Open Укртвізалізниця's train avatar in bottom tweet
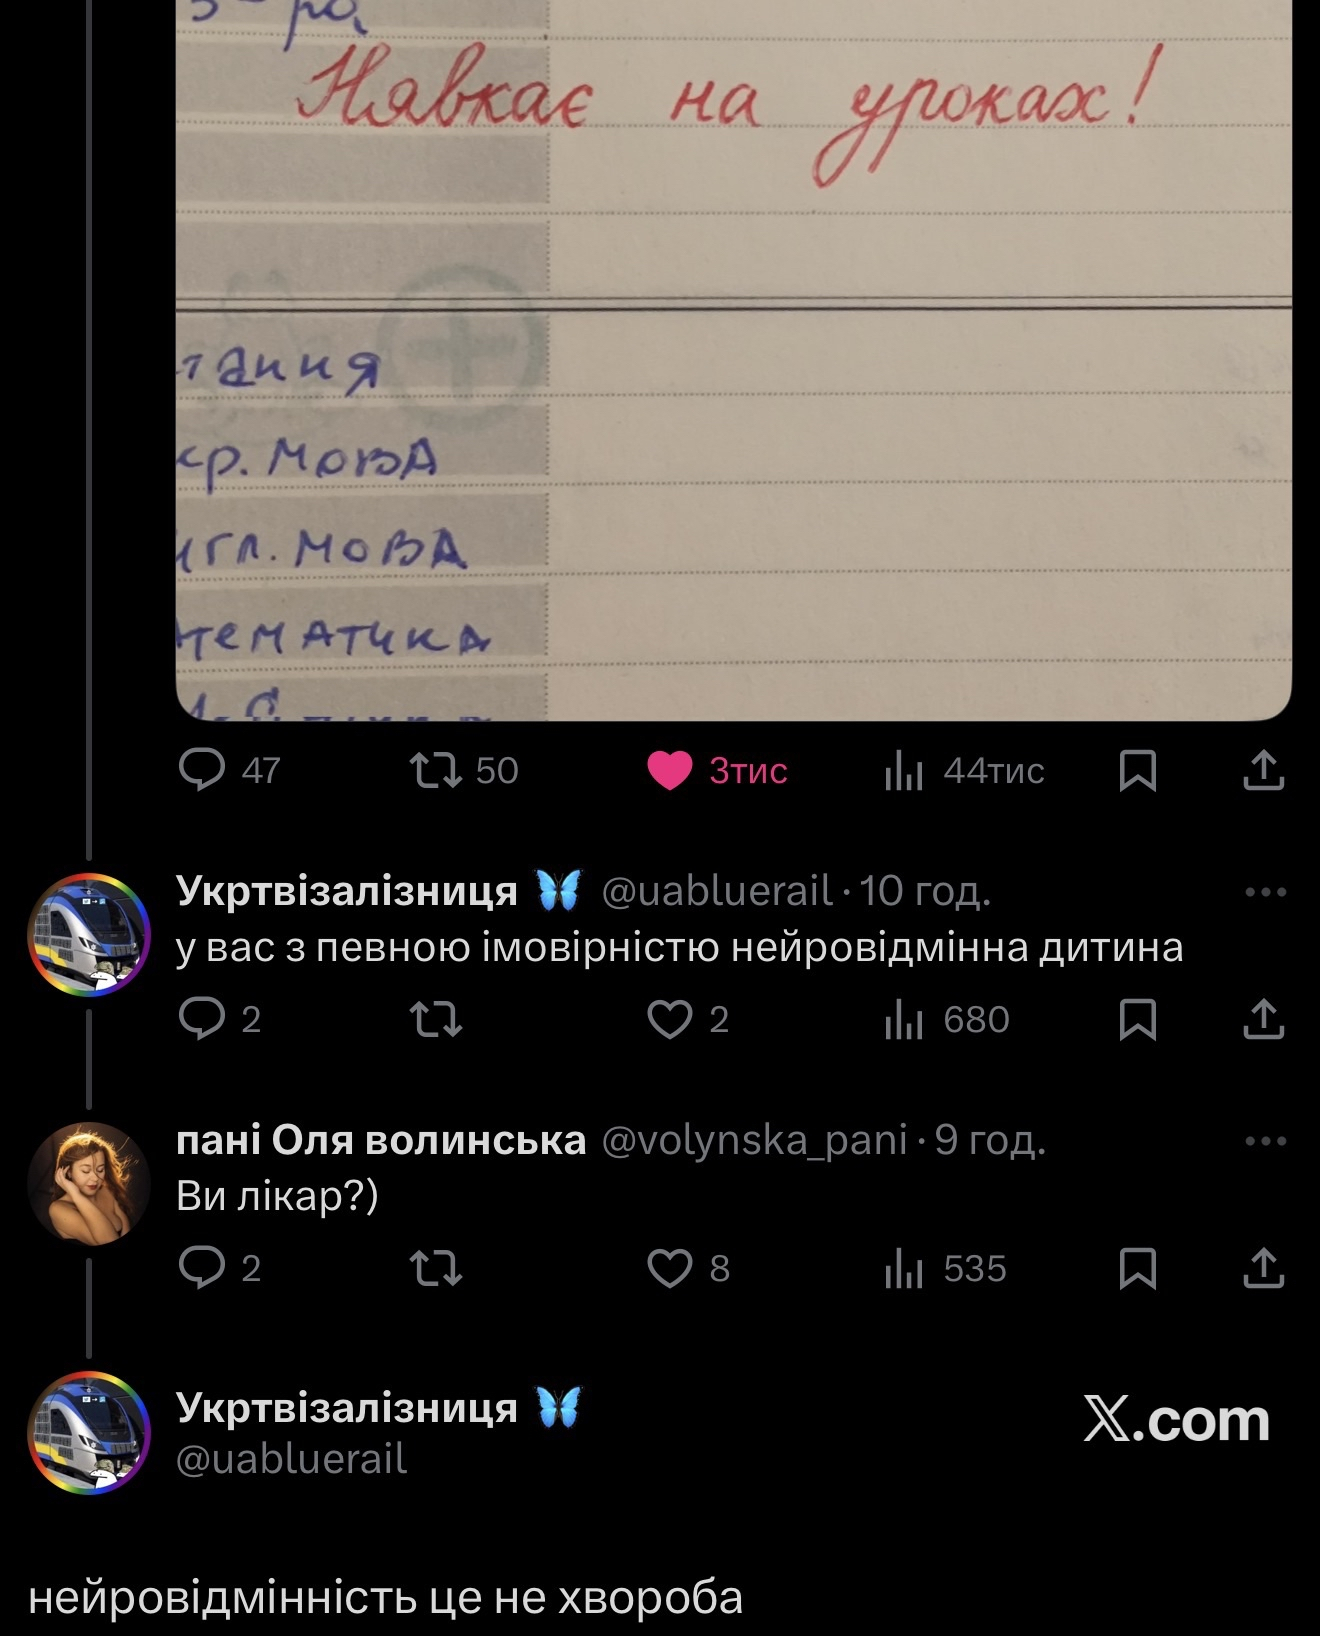1320x1636 pixels. tap(88, 1433)
